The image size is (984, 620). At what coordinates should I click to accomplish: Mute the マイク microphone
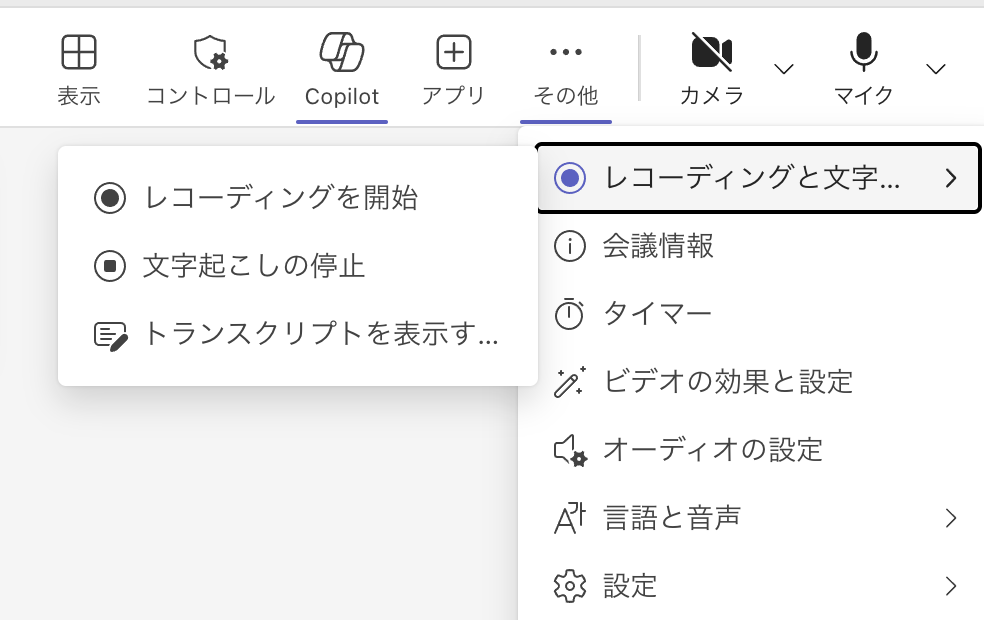click(863, 52)
